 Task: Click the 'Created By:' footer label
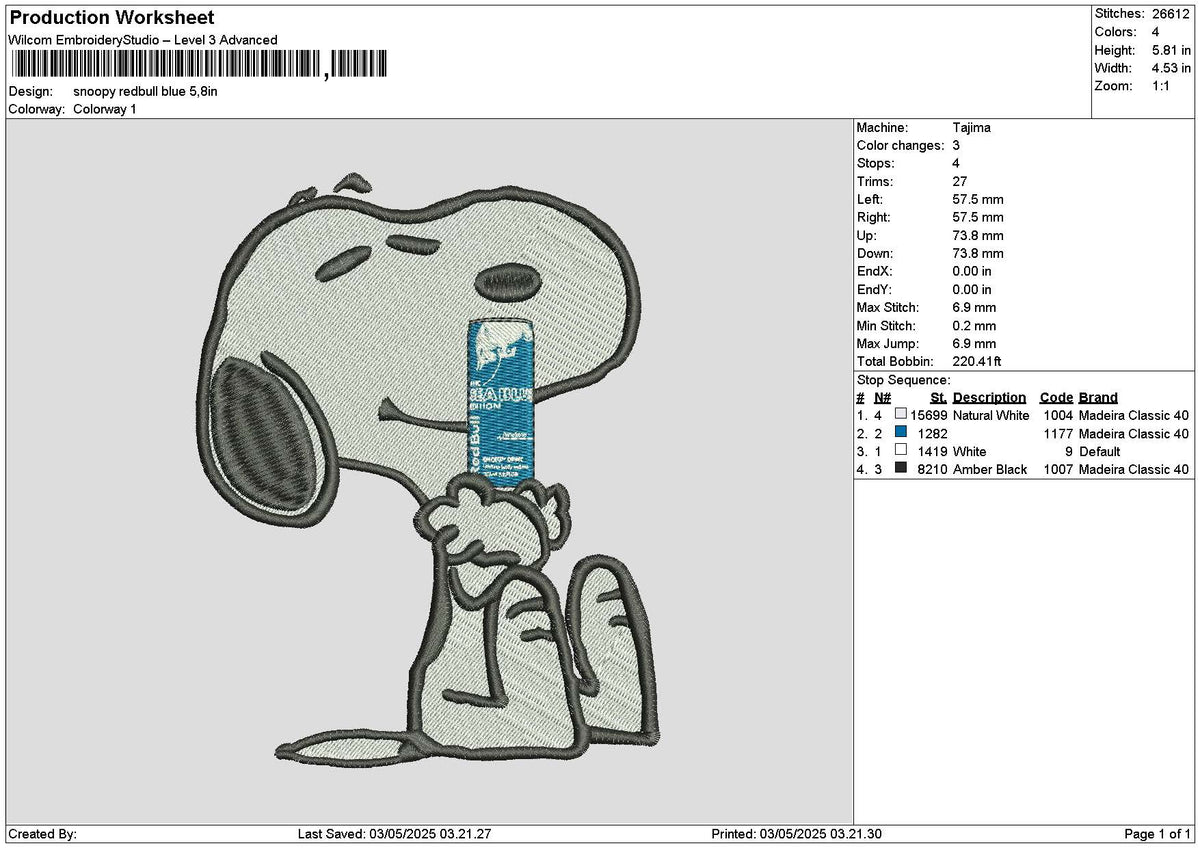click(x=42, y=834)
